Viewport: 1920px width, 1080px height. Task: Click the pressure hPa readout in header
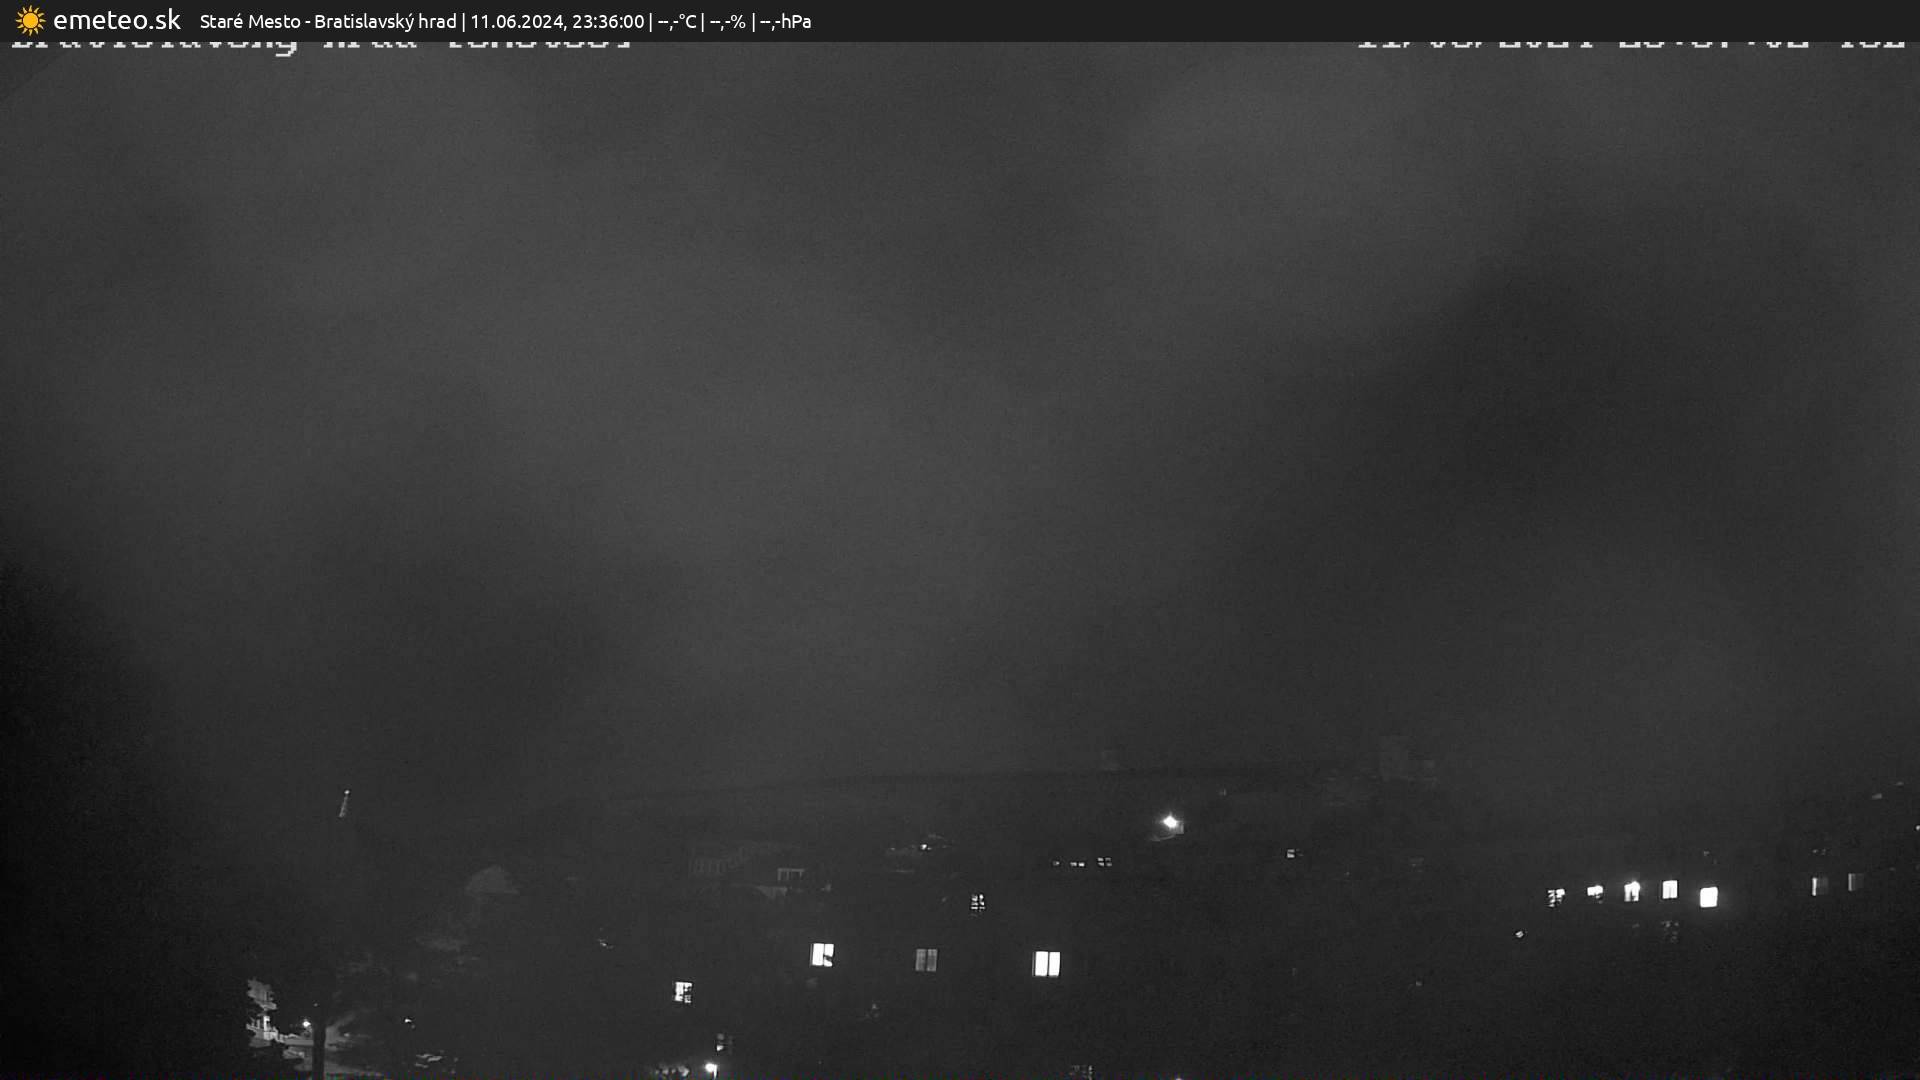(x=785, y=22)
